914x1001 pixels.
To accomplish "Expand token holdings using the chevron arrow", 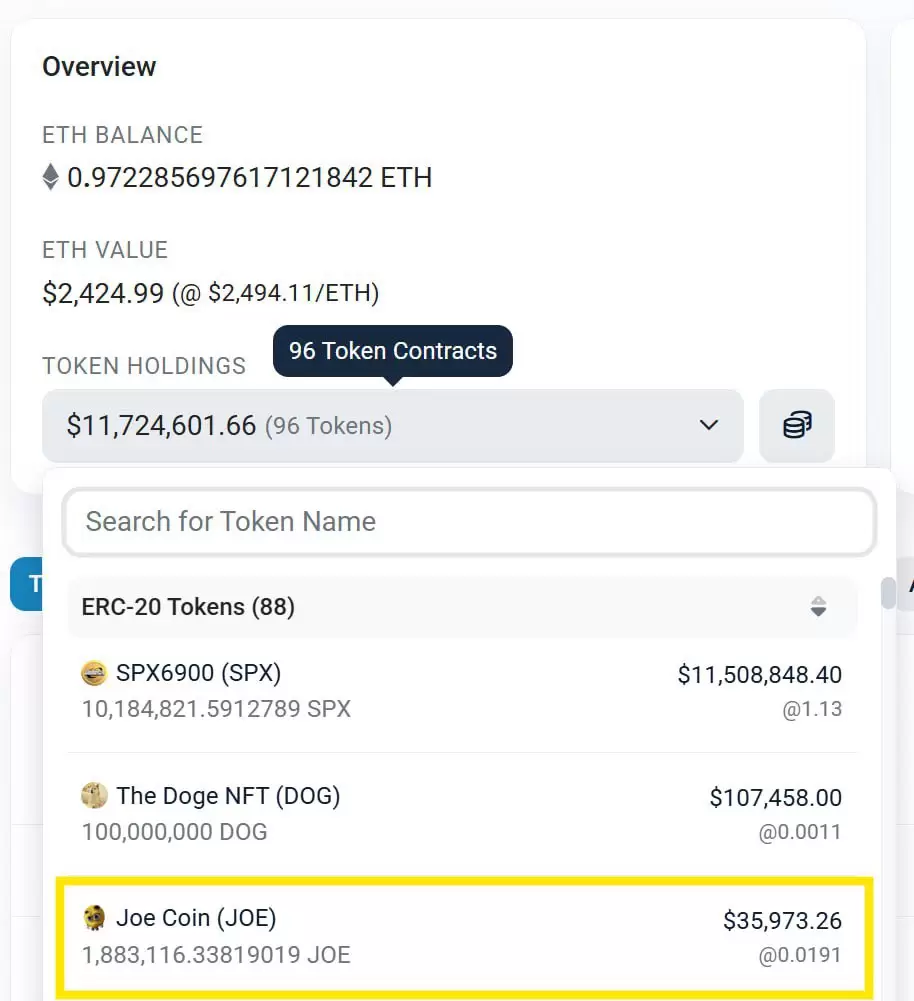I will click(x=709, y=426).
